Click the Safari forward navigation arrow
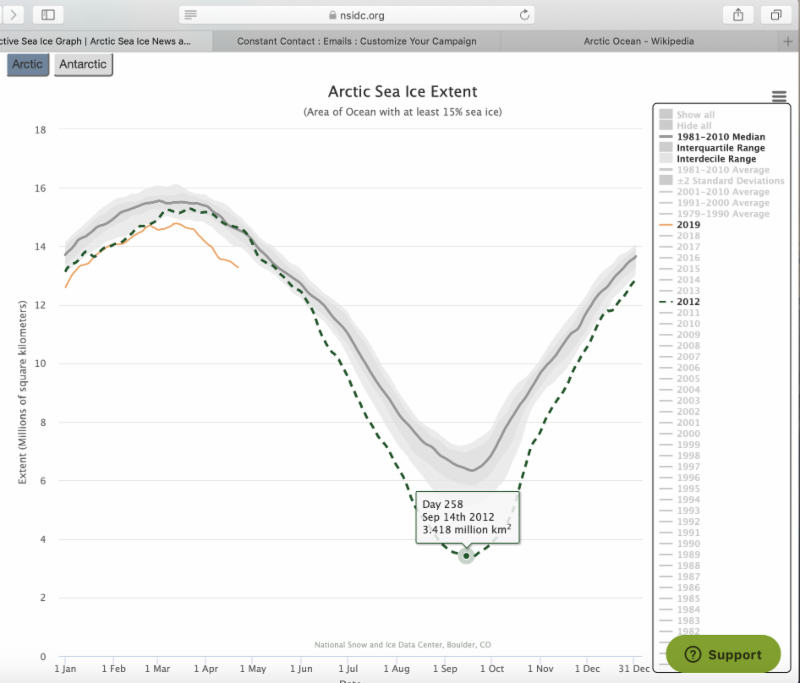The height and width of the screenshot is (683, 800). click(x=14, y=15)
